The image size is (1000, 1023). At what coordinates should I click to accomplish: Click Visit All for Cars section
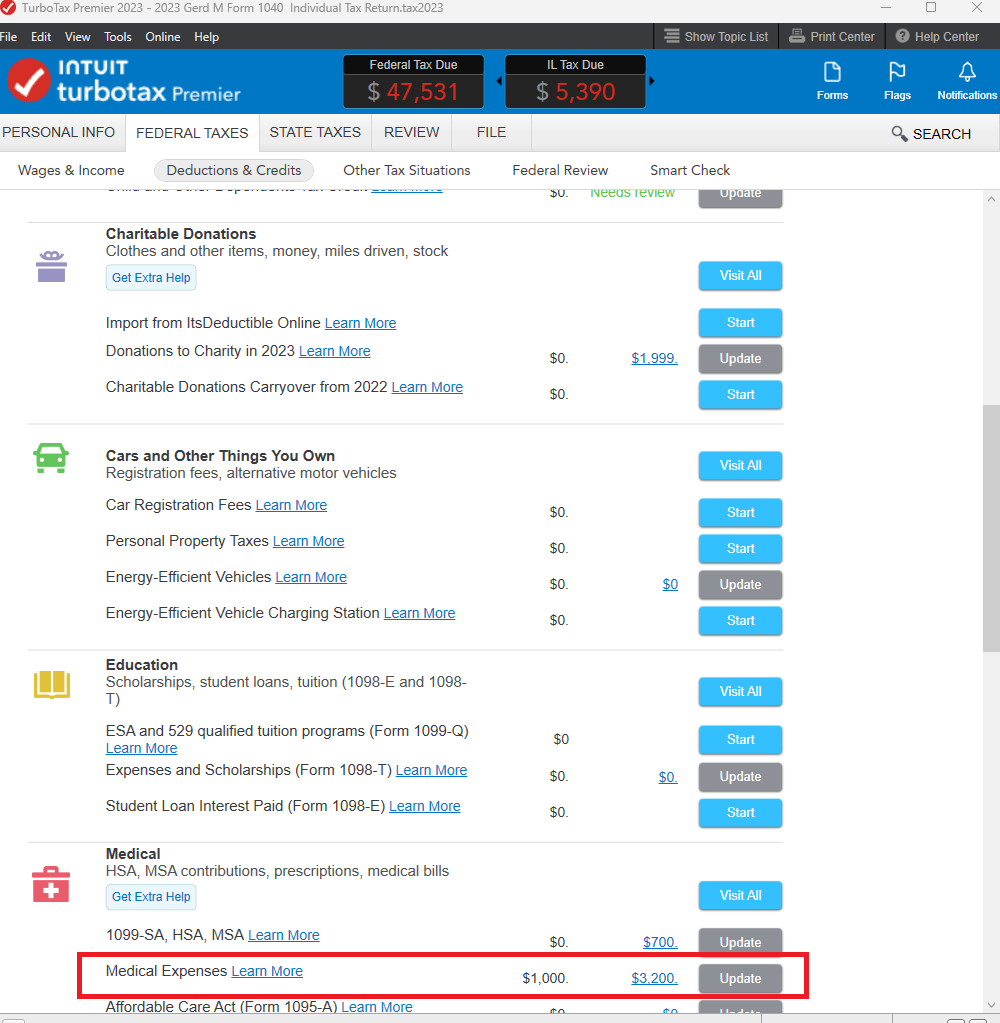point(740,465)
